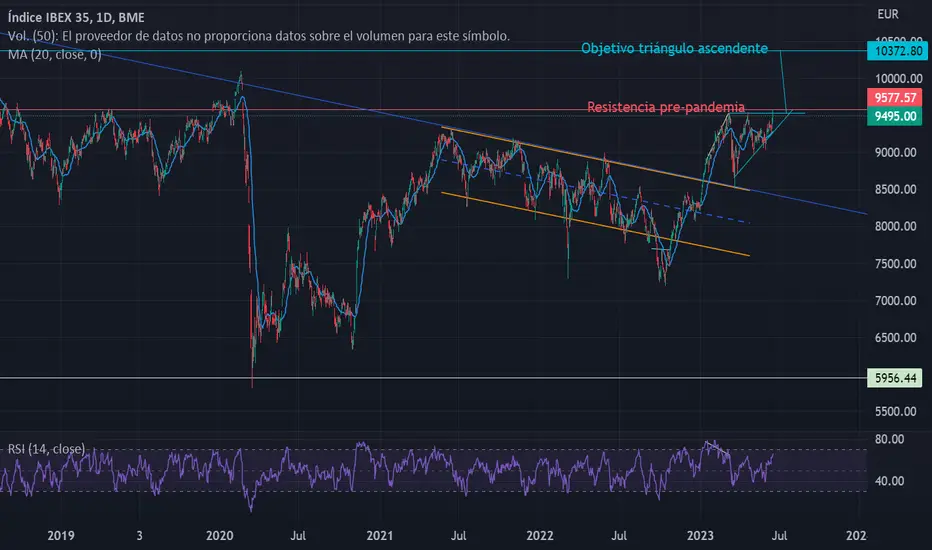The height and width of the screenshot is (550, 932).
Task: Select the 'Objetivo triángulo ascendente' text annotation
Action: pos(674,49)
